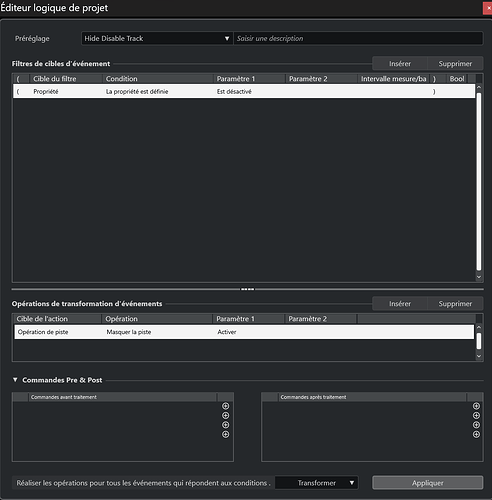Screen dimensions: 492x500
Task: Collapse the Commandes Pre & Post section
Action: coord(15,380)
